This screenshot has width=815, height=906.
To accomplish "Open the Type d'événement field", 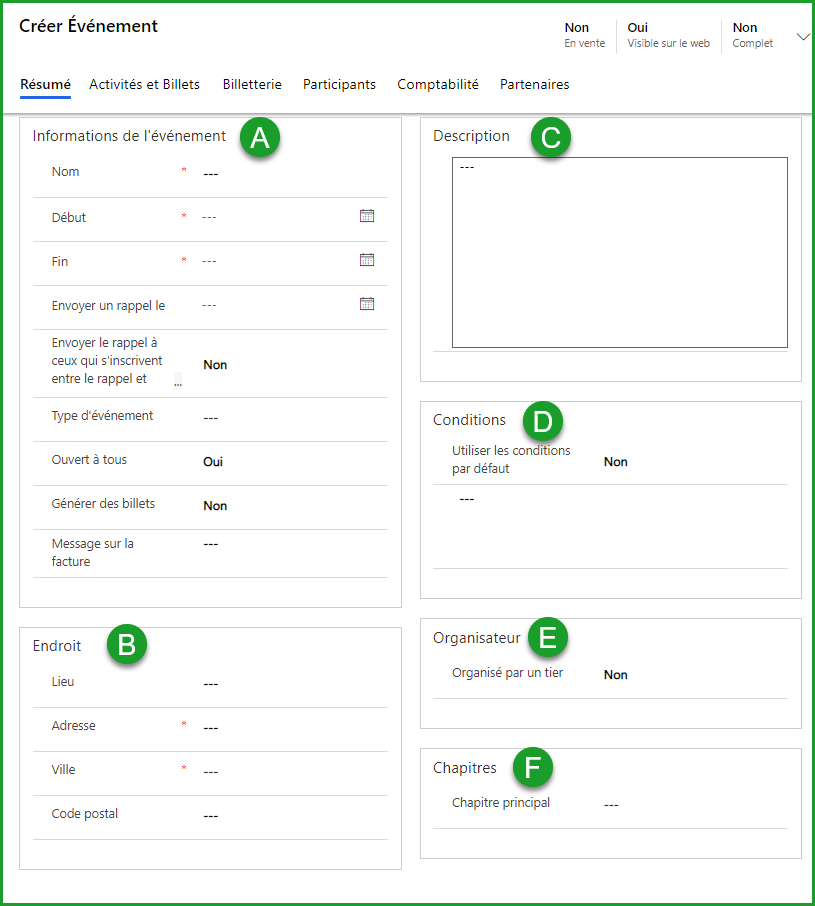I will (x=280, y=418).
